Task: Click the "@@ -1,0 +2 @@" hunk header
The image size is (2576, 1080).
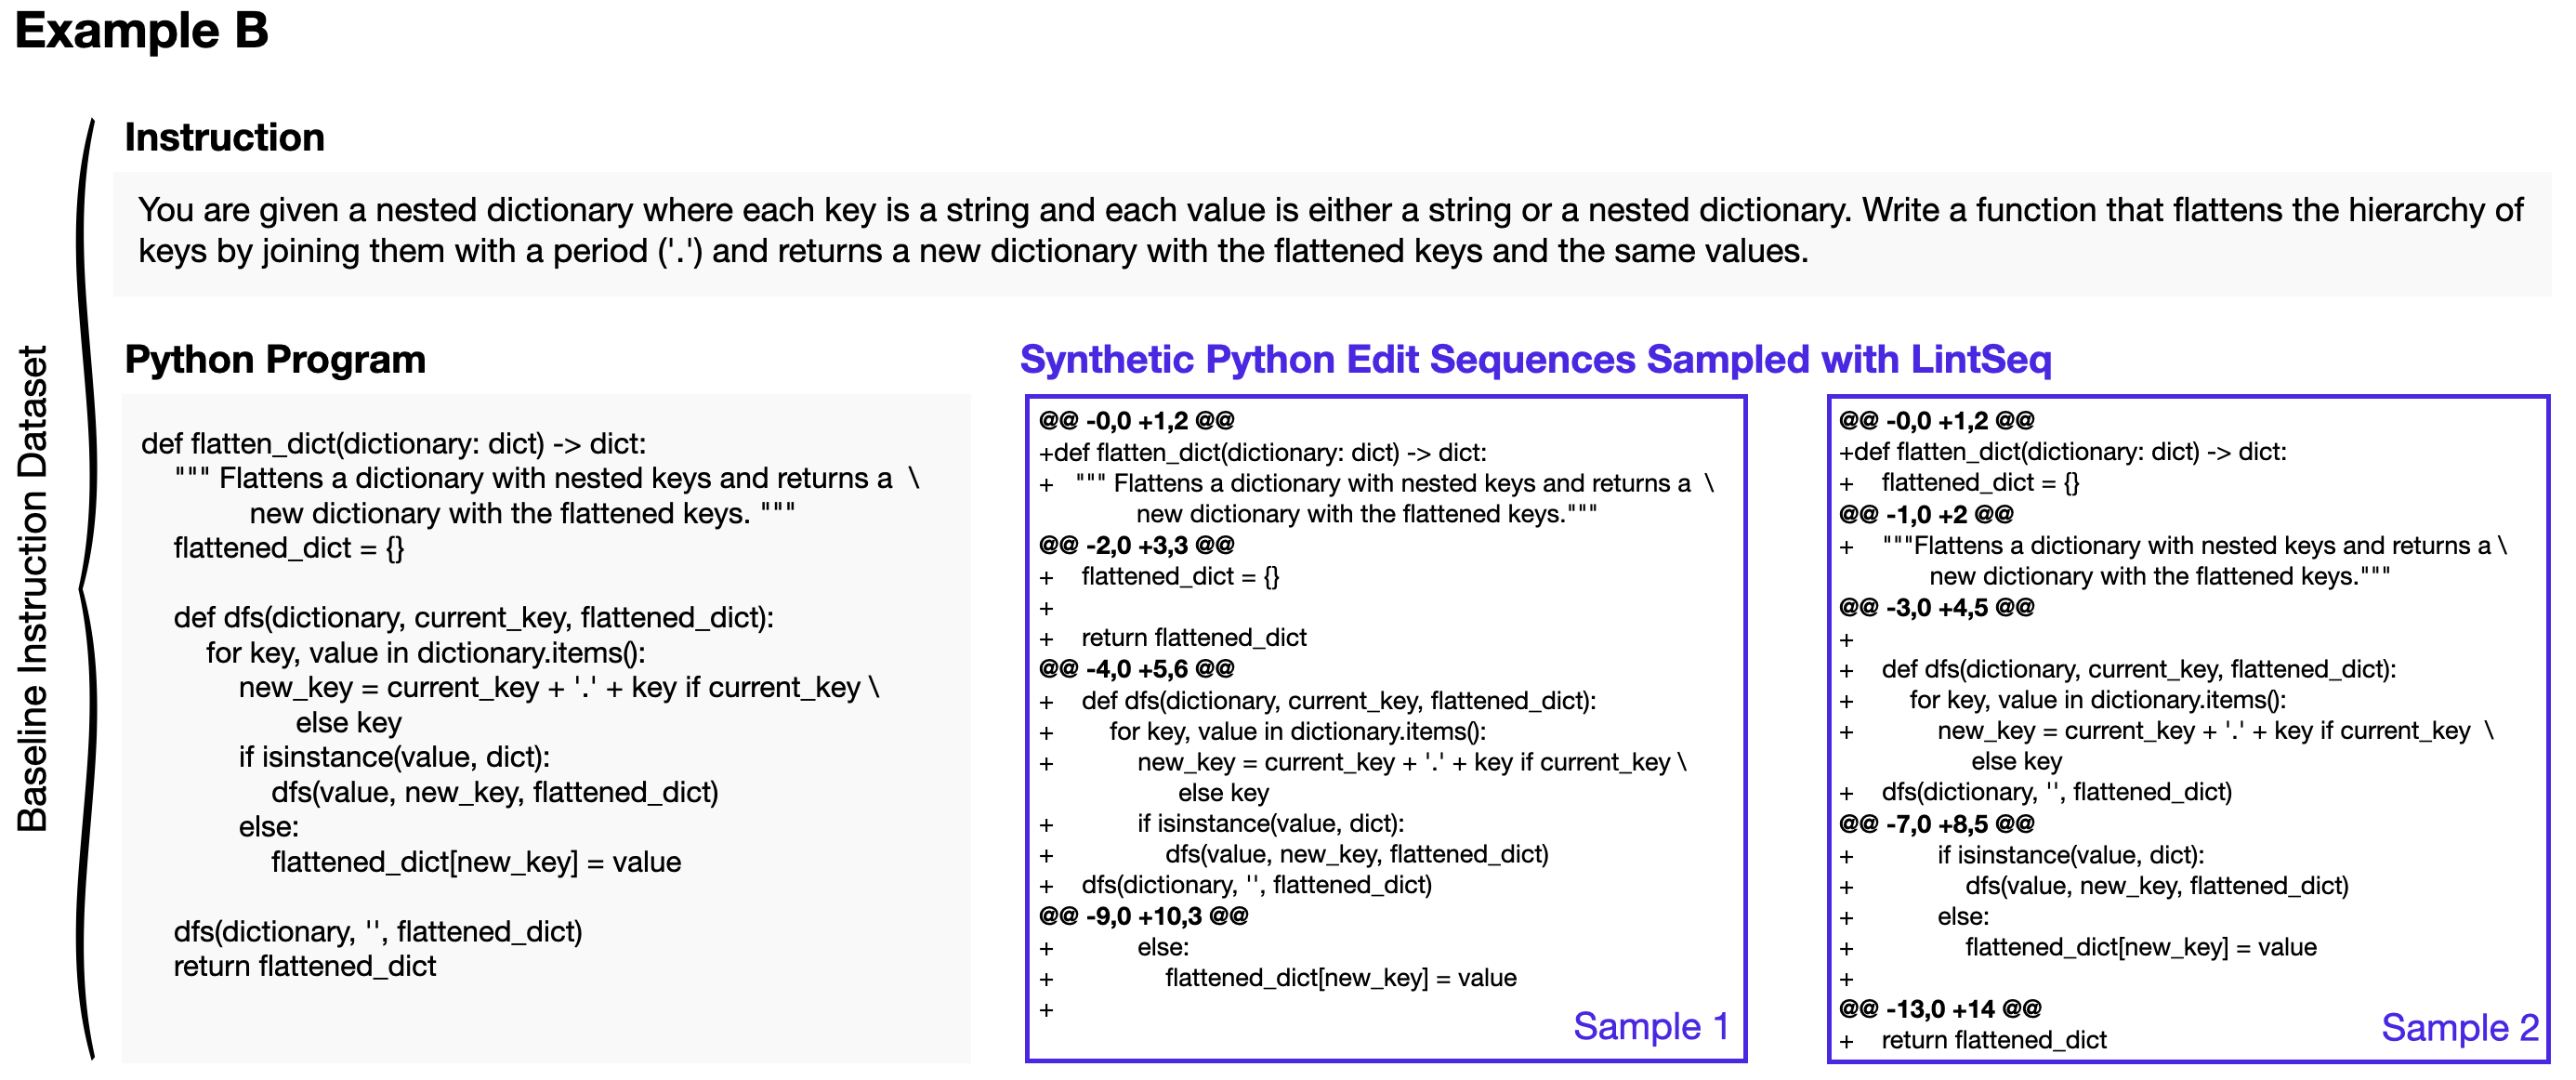Action: point(1925,514)
